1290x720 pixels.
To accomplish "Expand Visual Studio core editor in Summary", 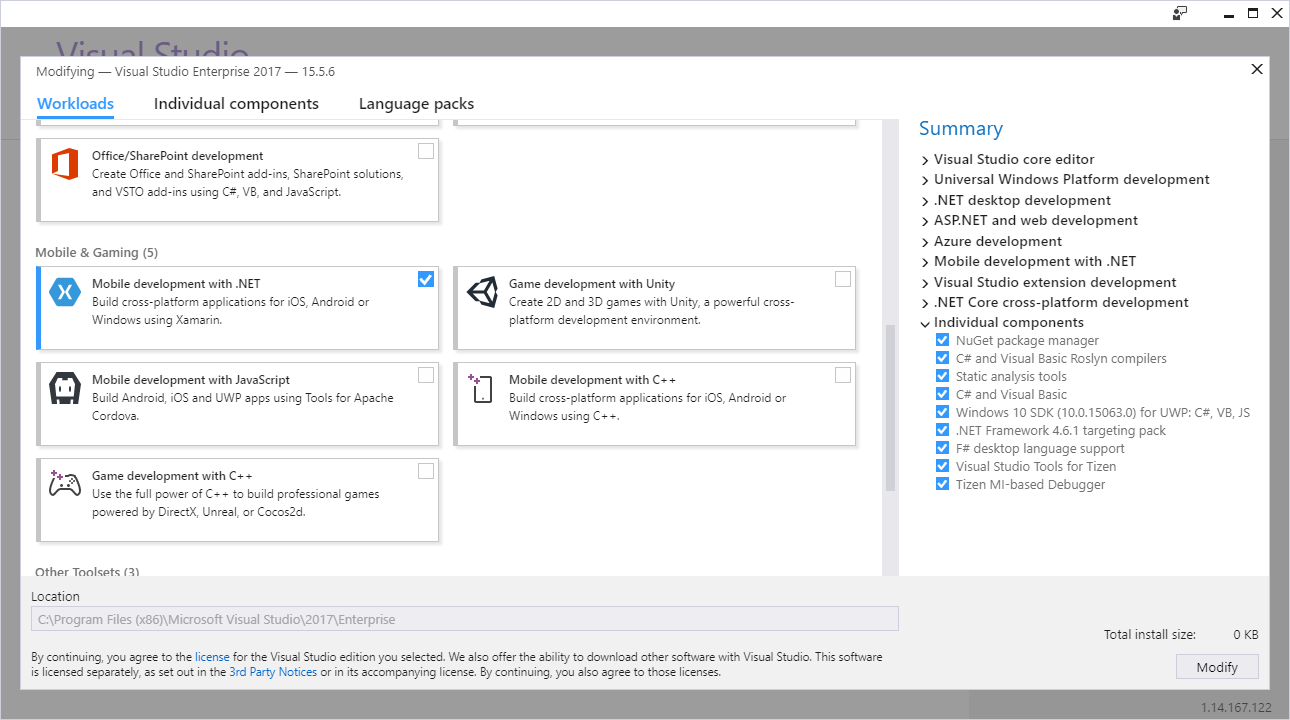I will [925, 160].
